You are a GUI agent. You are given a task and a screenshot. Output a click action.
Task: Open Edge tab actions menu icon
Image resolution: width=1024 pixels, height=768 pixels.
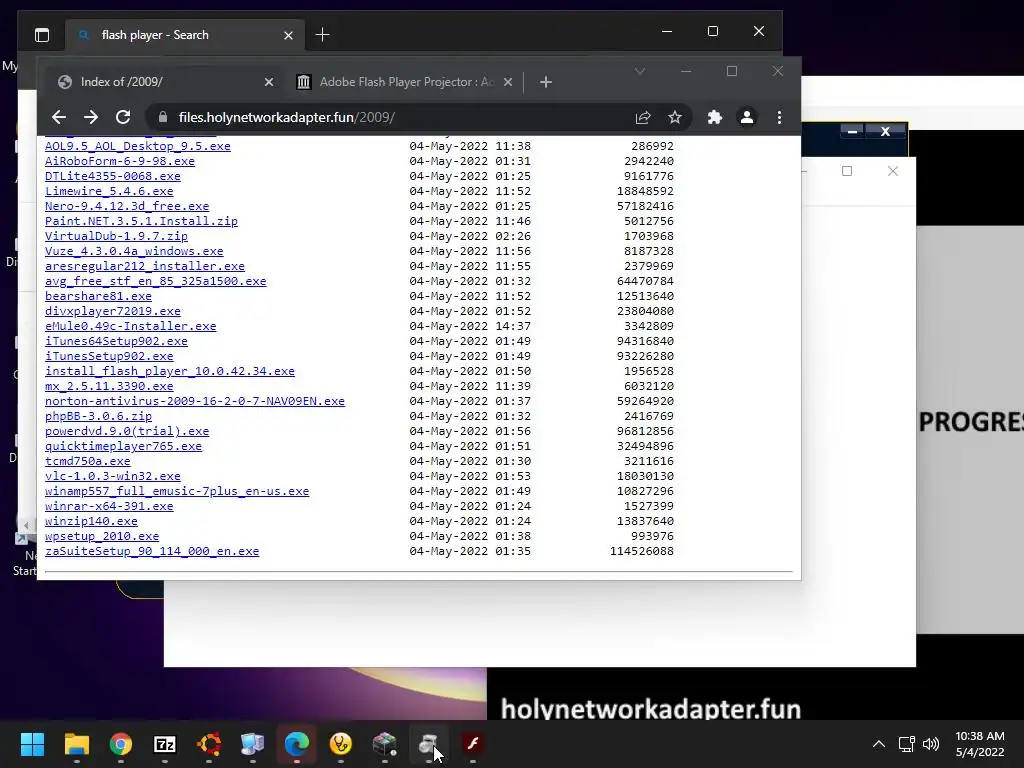click(42, 35)
